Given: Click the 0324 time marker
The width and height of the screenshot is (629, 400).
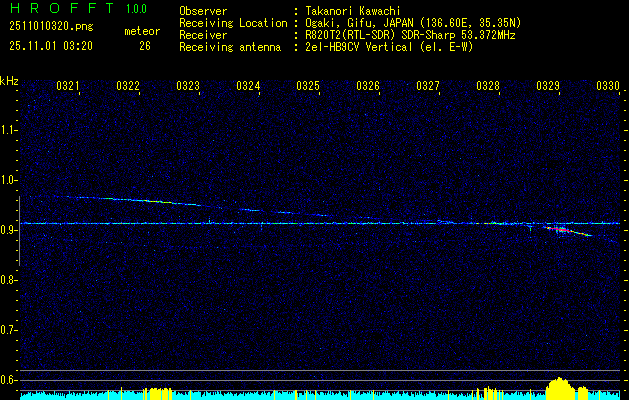Looking at the screenshot, I should tap(248, 87).
